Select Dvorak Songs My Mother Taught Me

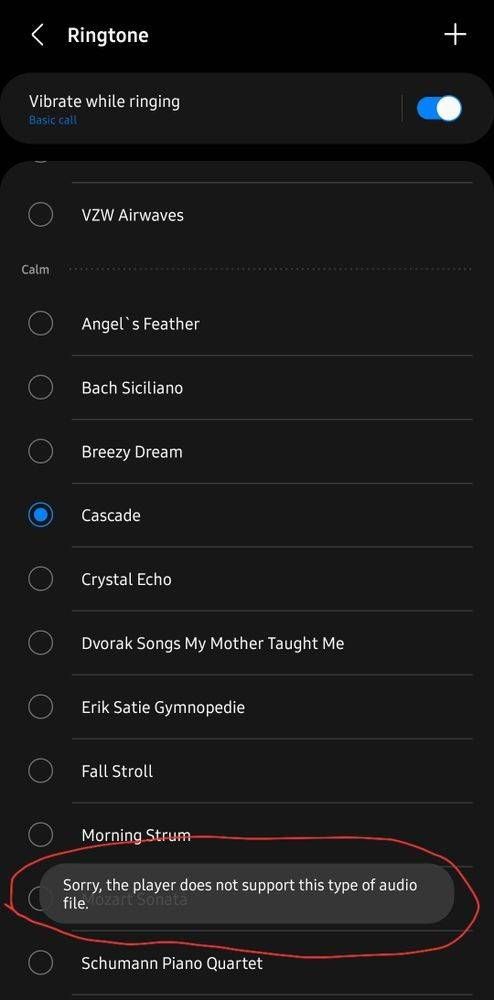250,643
